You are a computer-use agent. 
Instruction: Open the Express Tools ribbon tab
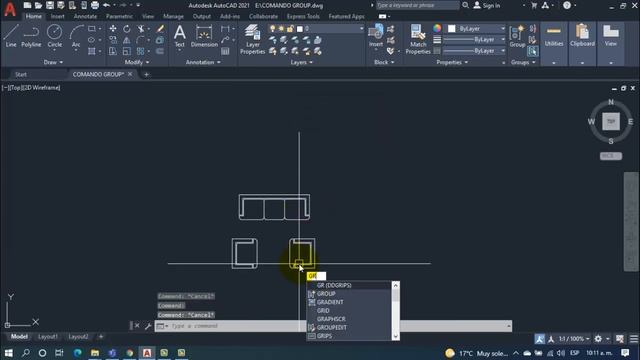(303, 16)
